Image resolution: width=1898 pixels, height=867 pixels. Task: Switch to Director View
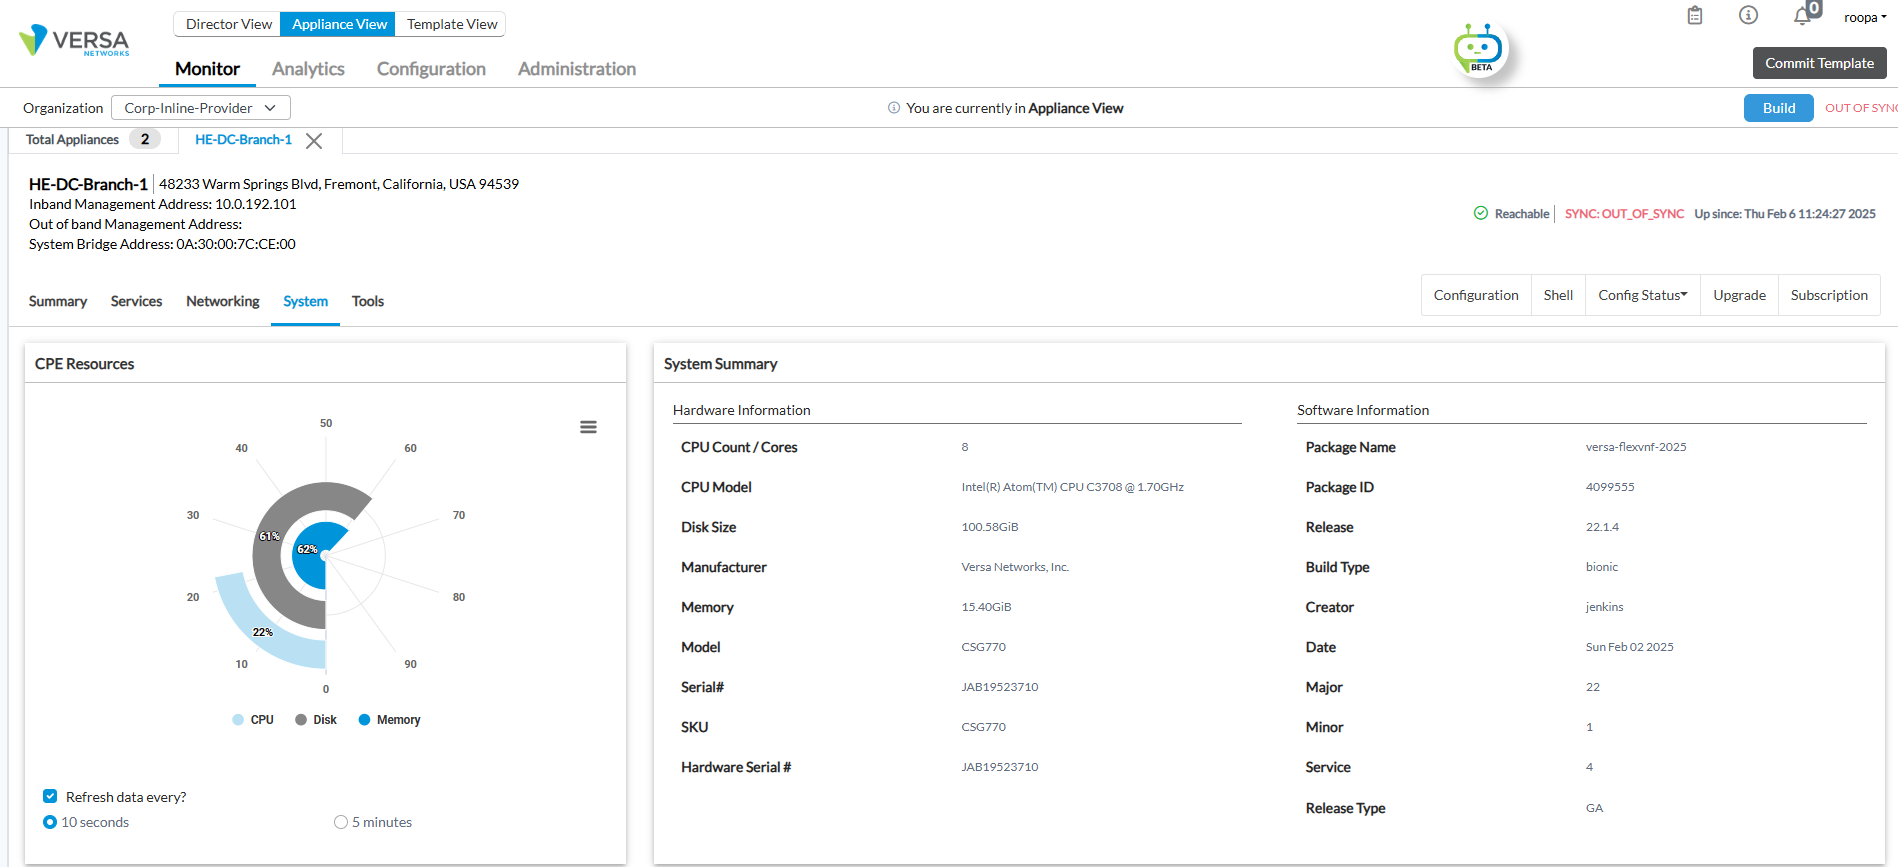(x=228, y=24)
